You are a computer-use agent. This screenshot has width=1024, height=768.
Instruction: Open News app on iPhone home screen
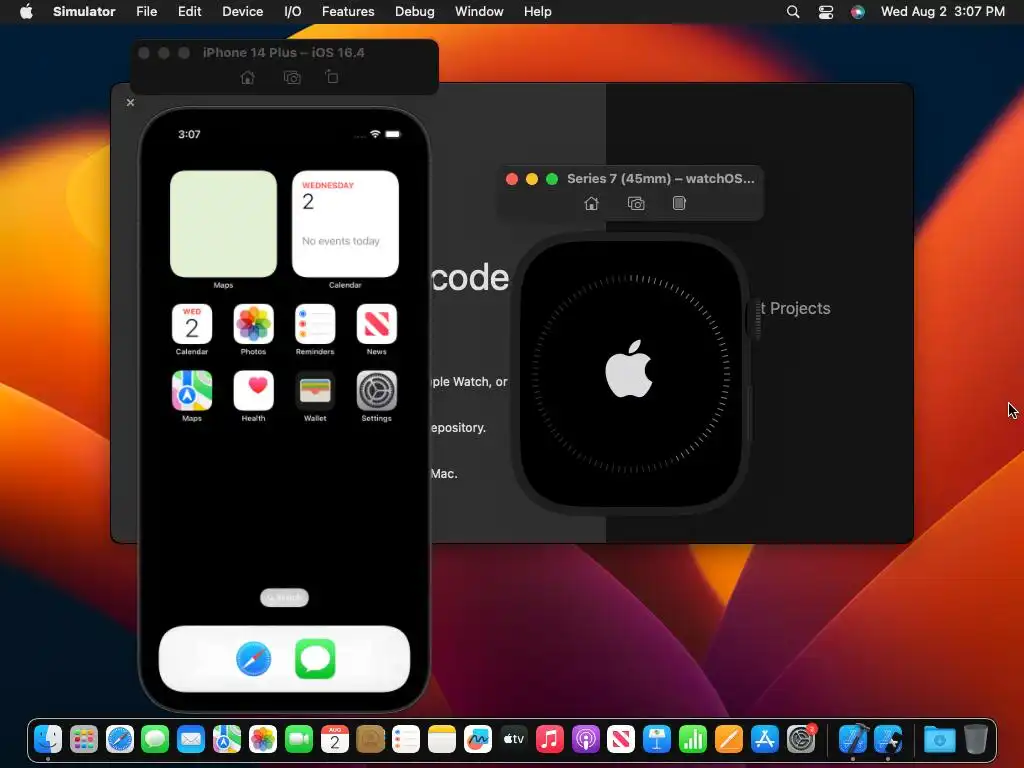376,324
